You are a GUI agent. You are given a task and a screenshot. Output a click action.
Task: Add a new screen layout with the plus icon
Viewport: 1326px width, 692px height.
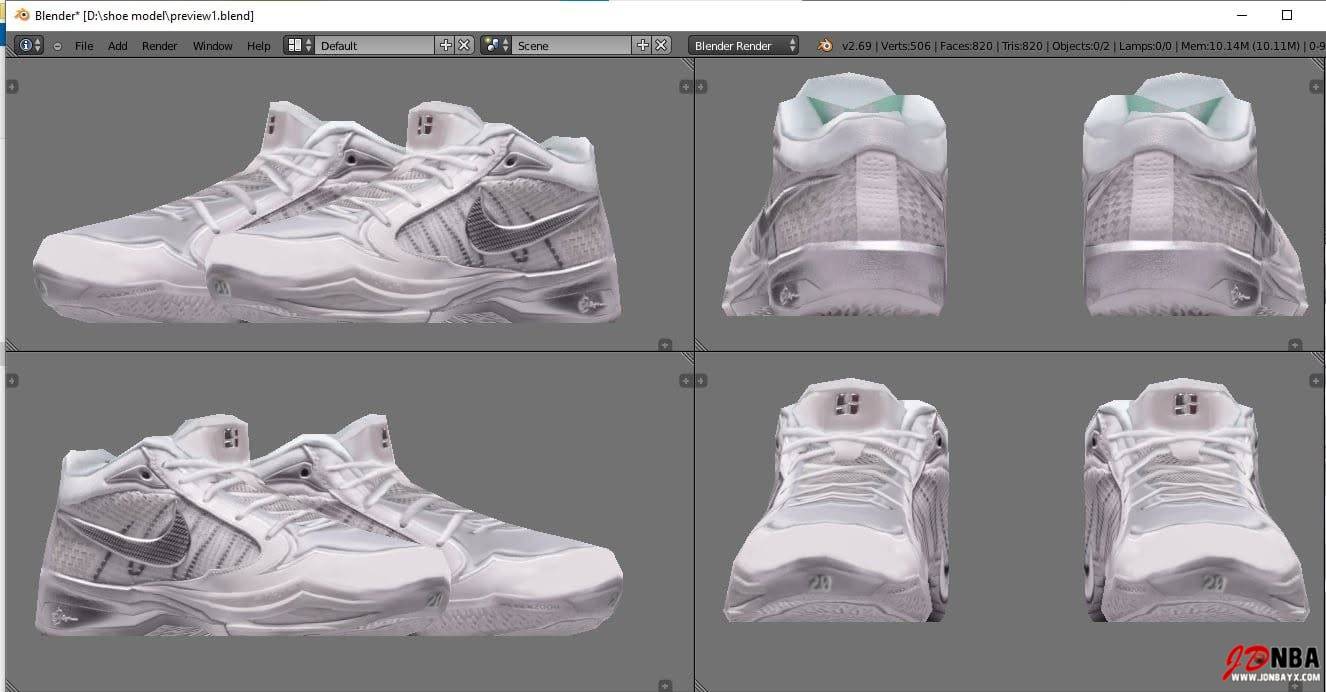(x=446, y=45)
